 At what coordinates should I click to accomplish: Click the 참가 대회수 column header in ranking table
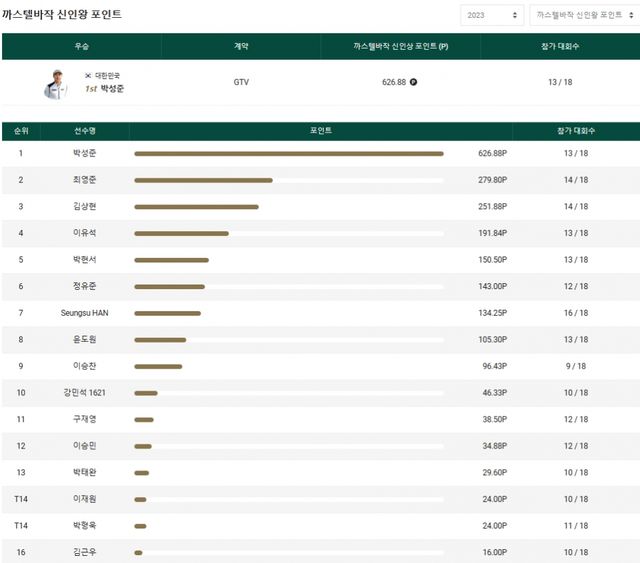[575, 131]
